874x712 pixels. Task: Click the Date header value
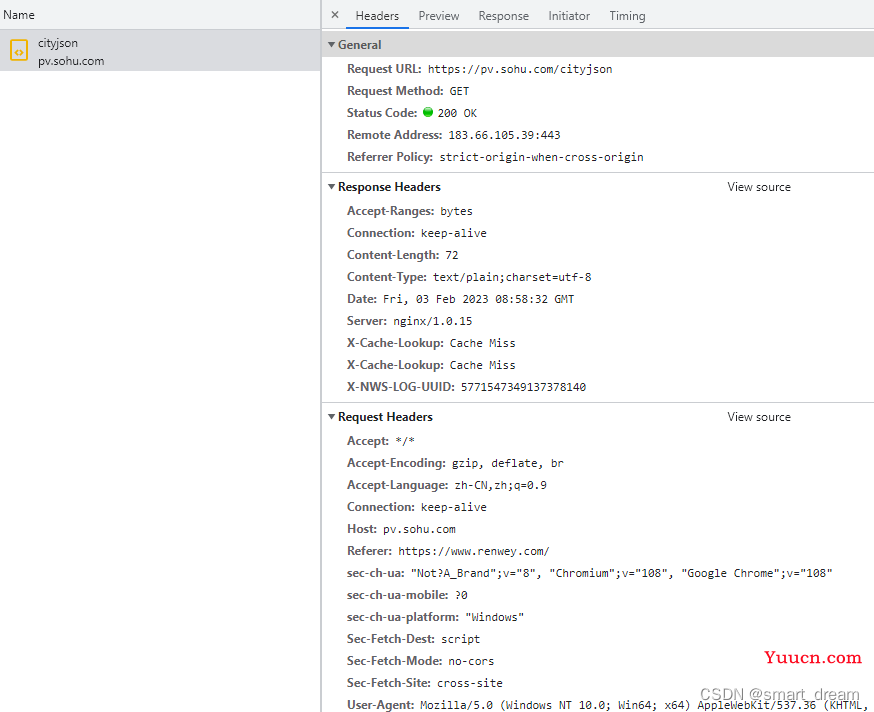(479, 299)
